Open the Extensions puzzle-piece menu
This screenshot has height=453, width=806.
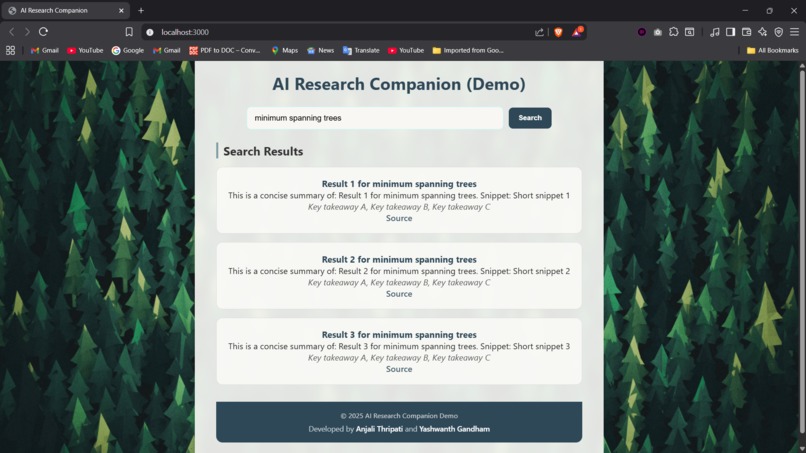coord(673,32)
